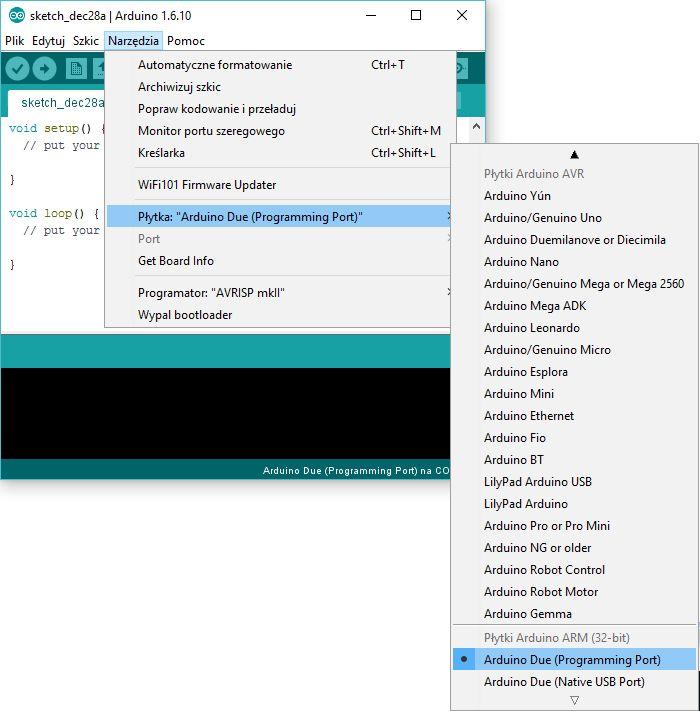This screenshot has height=711, width=700.
Task: Select Arduino Leonardo board
Action: point(574,327)
